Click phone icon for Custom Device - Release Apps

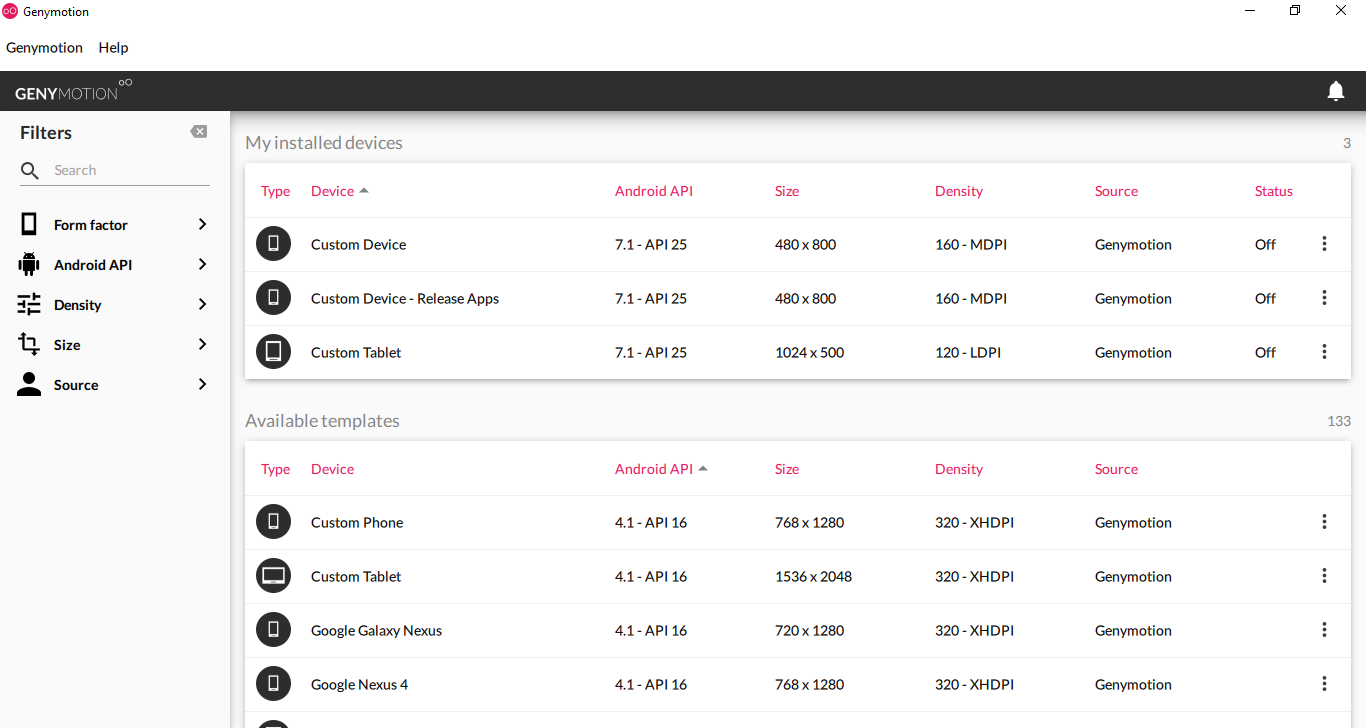coord(273,298)
